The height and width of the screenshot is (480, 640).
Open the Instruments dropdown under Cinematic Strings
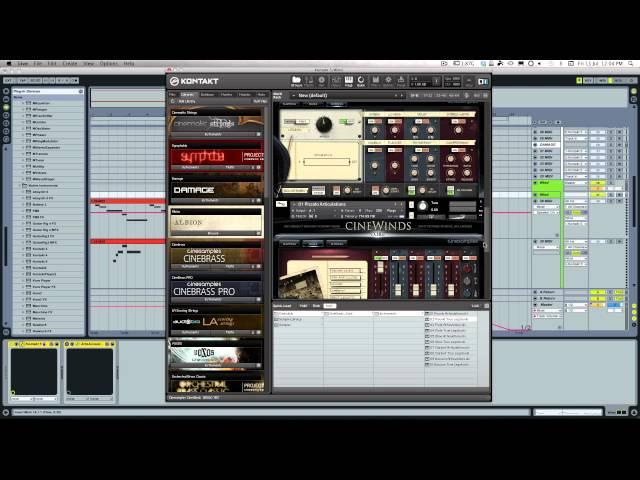coord(214,134)
